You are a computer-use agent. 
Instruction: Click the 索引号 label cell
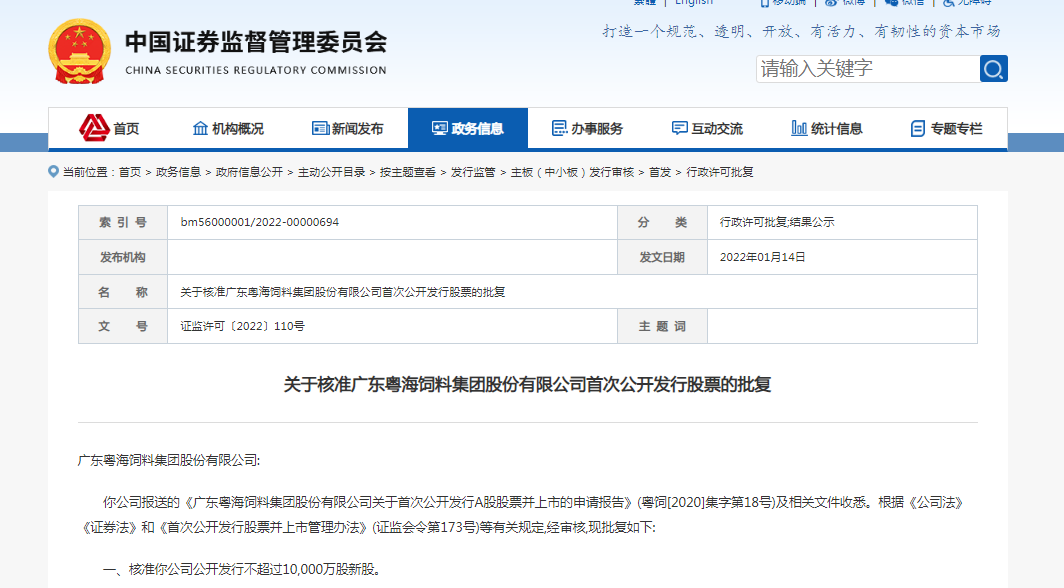coord(123,222)
